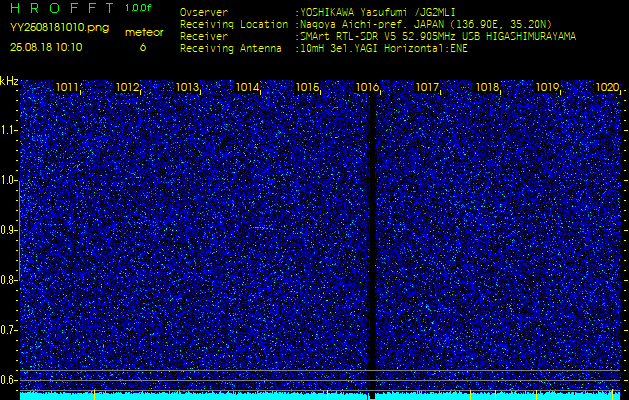This screenshot has height=400, width=629.
Task: Click the 1.0 kHz frequency label
Action: point(8,180)
